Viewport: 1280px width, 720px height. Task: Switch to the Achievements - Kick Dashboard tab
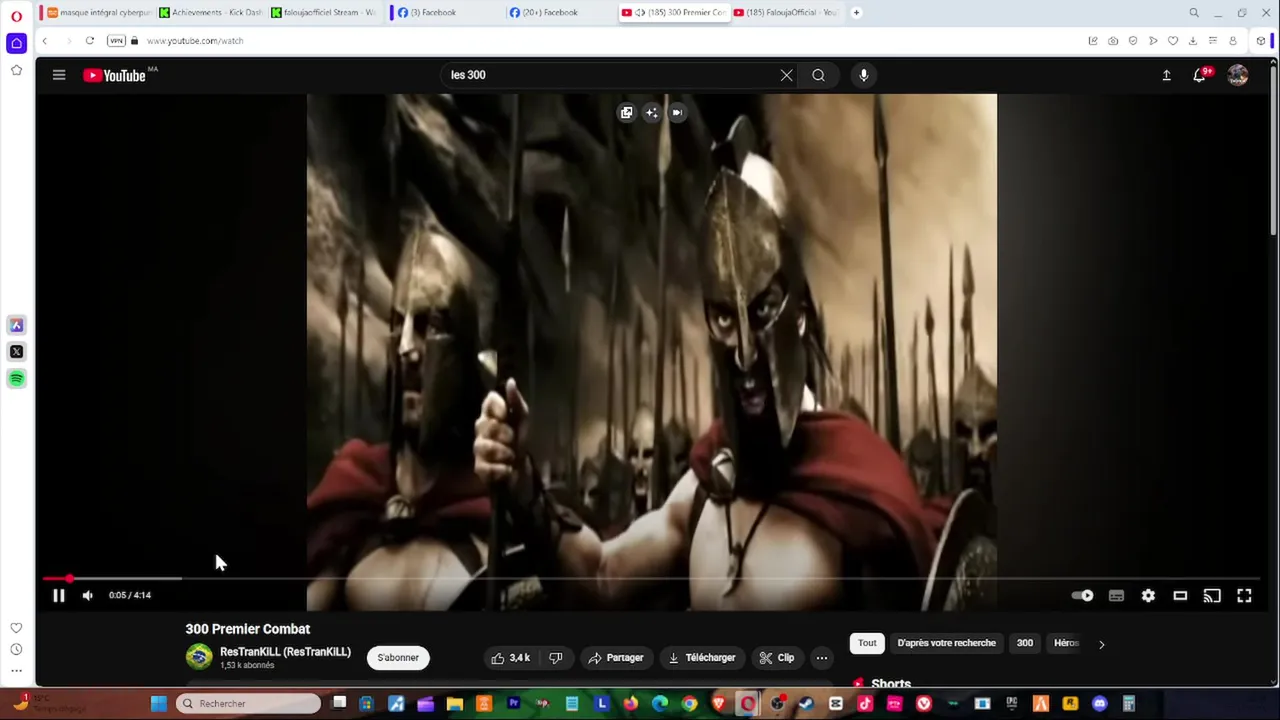tap(211, 12)
